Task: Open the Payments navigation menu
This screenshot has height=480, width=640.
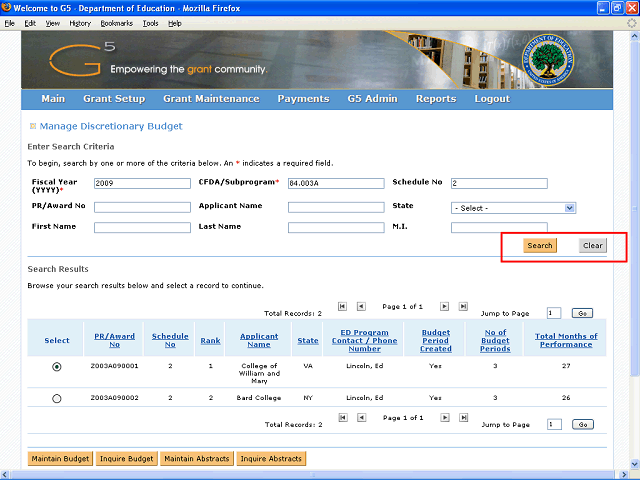Action: point(303,99)
